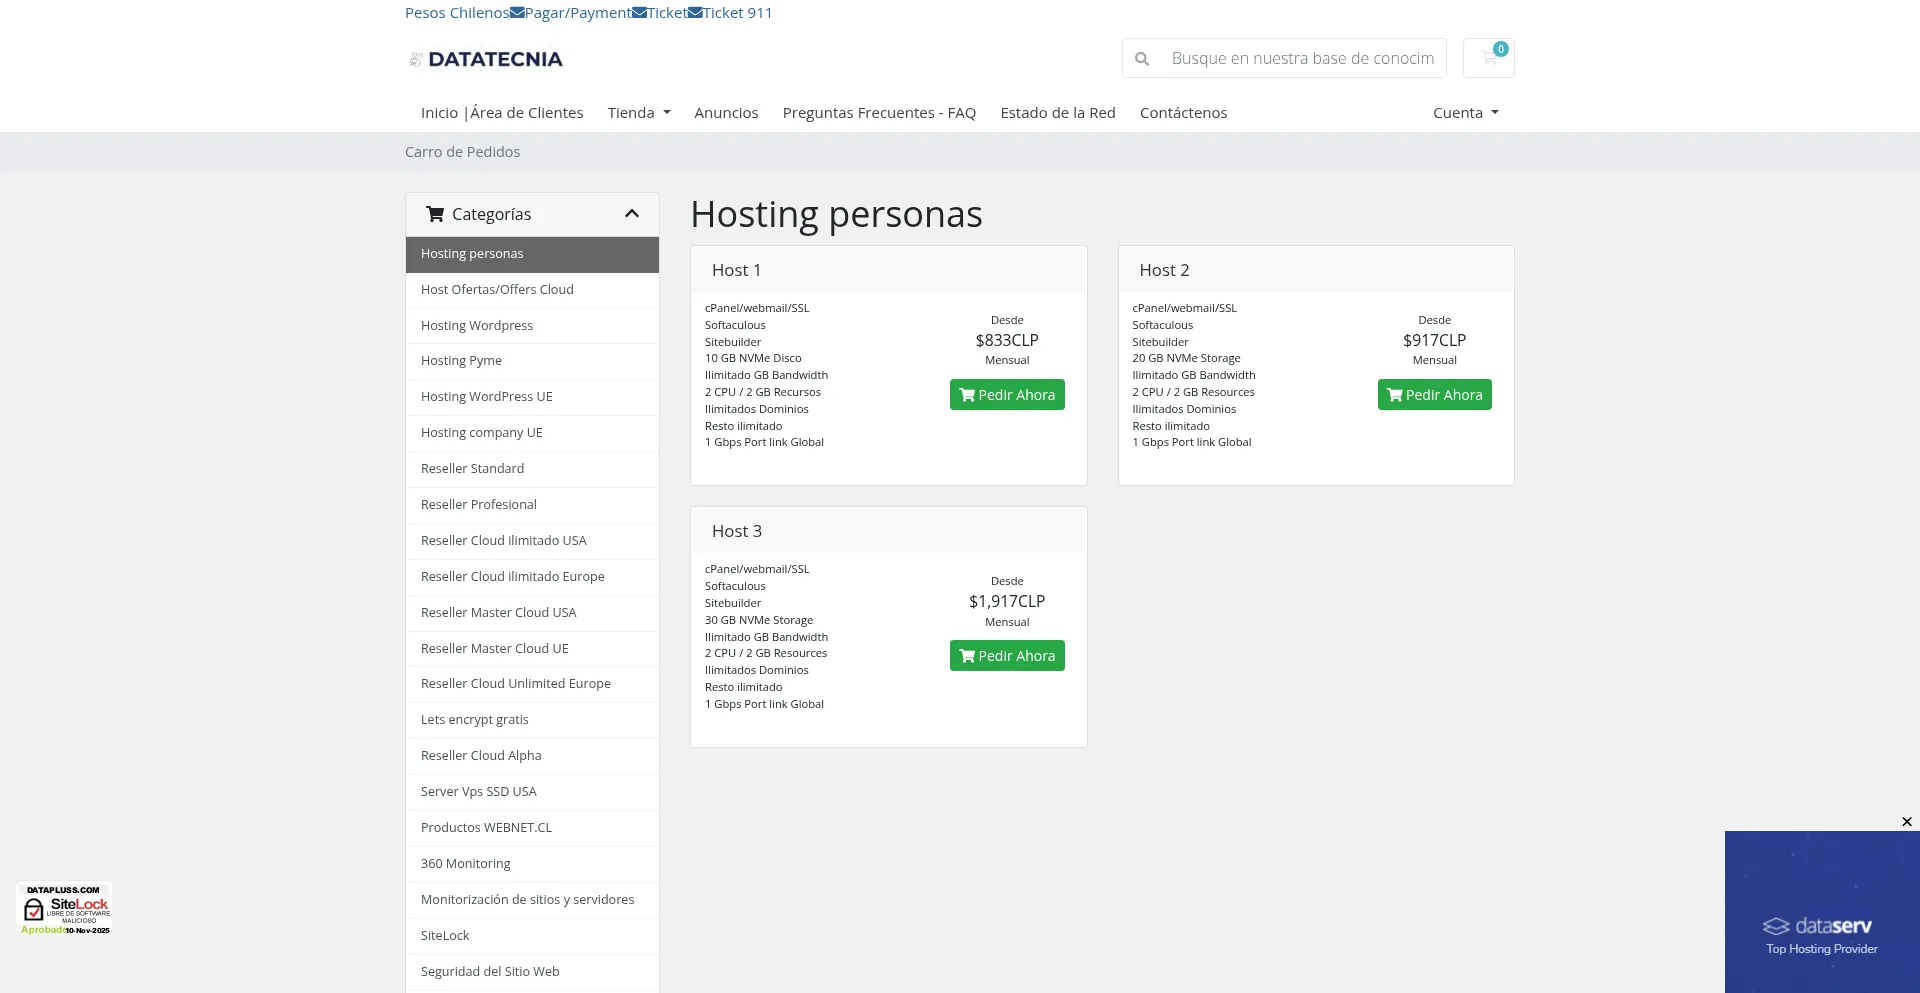The height and width of the screenshot is (993, 1920).
Task: Expand the Cuenta account dropdown
Action: (x=1465, y=113)
